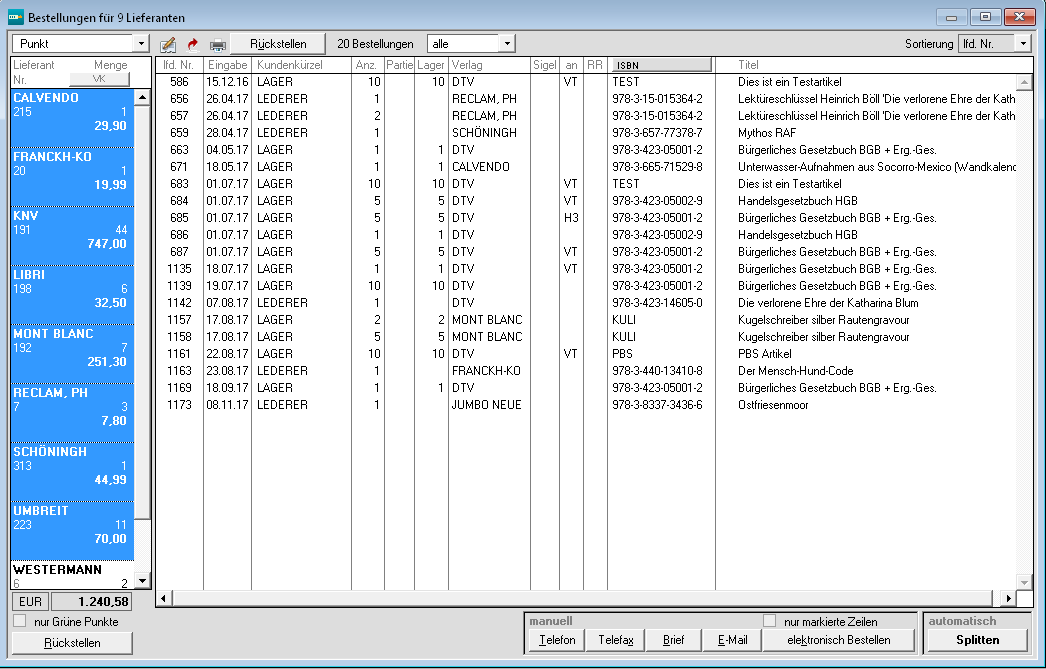Click 'Unterwasser-Aufnahmen aus Socorro-Mexico' title

click(x=877, y=167)
